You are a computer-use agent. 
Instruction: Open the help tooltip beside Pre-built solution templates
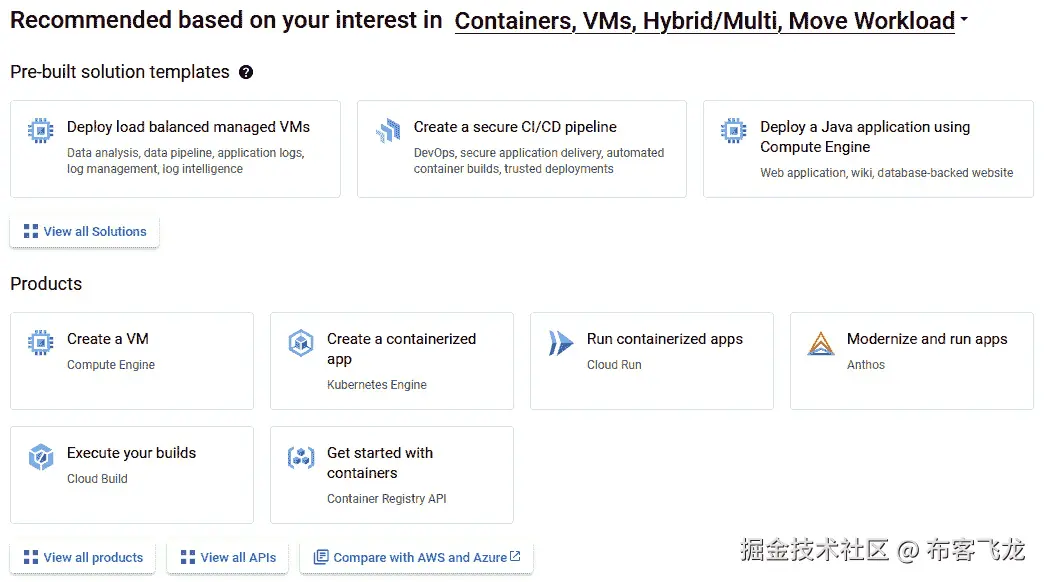(x=245, y=72)
